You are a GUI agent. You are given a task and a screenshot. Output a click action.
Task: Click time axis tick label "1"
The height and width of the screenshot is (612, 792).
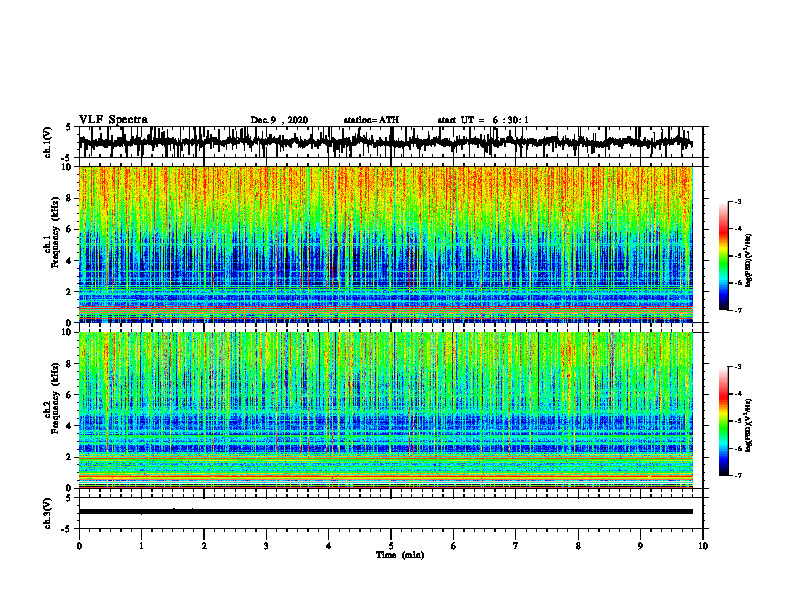pos(141,546)
